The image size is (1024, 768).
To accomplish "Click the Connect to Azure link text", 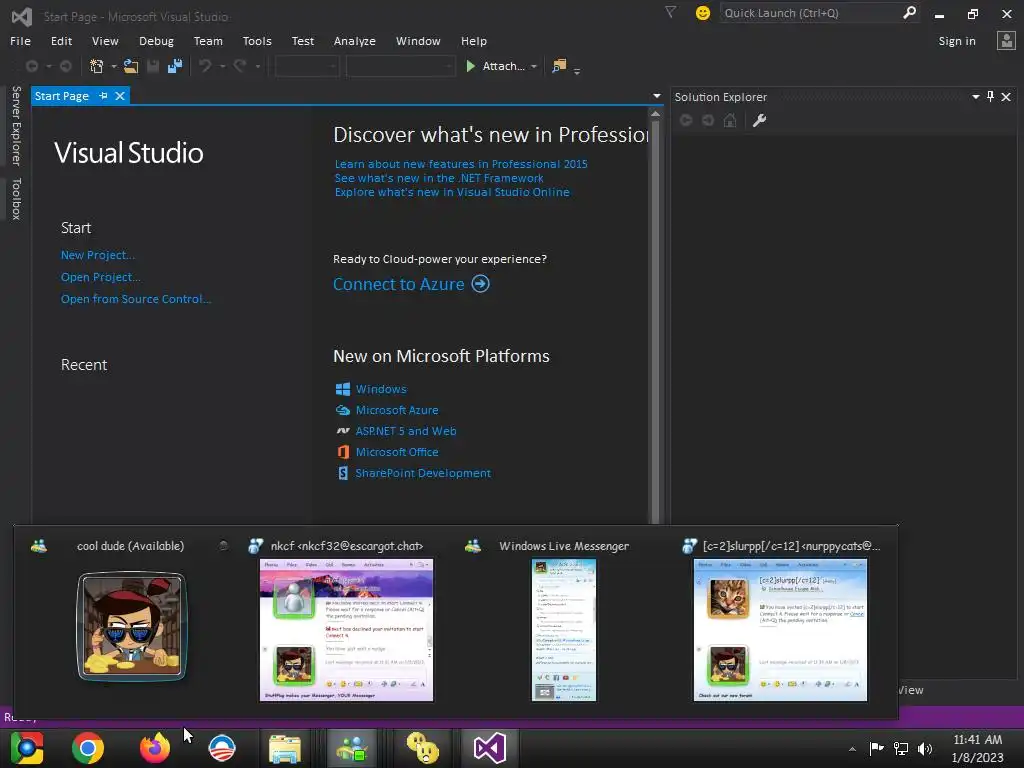I will pyautogui.click(x=399, y=284).
